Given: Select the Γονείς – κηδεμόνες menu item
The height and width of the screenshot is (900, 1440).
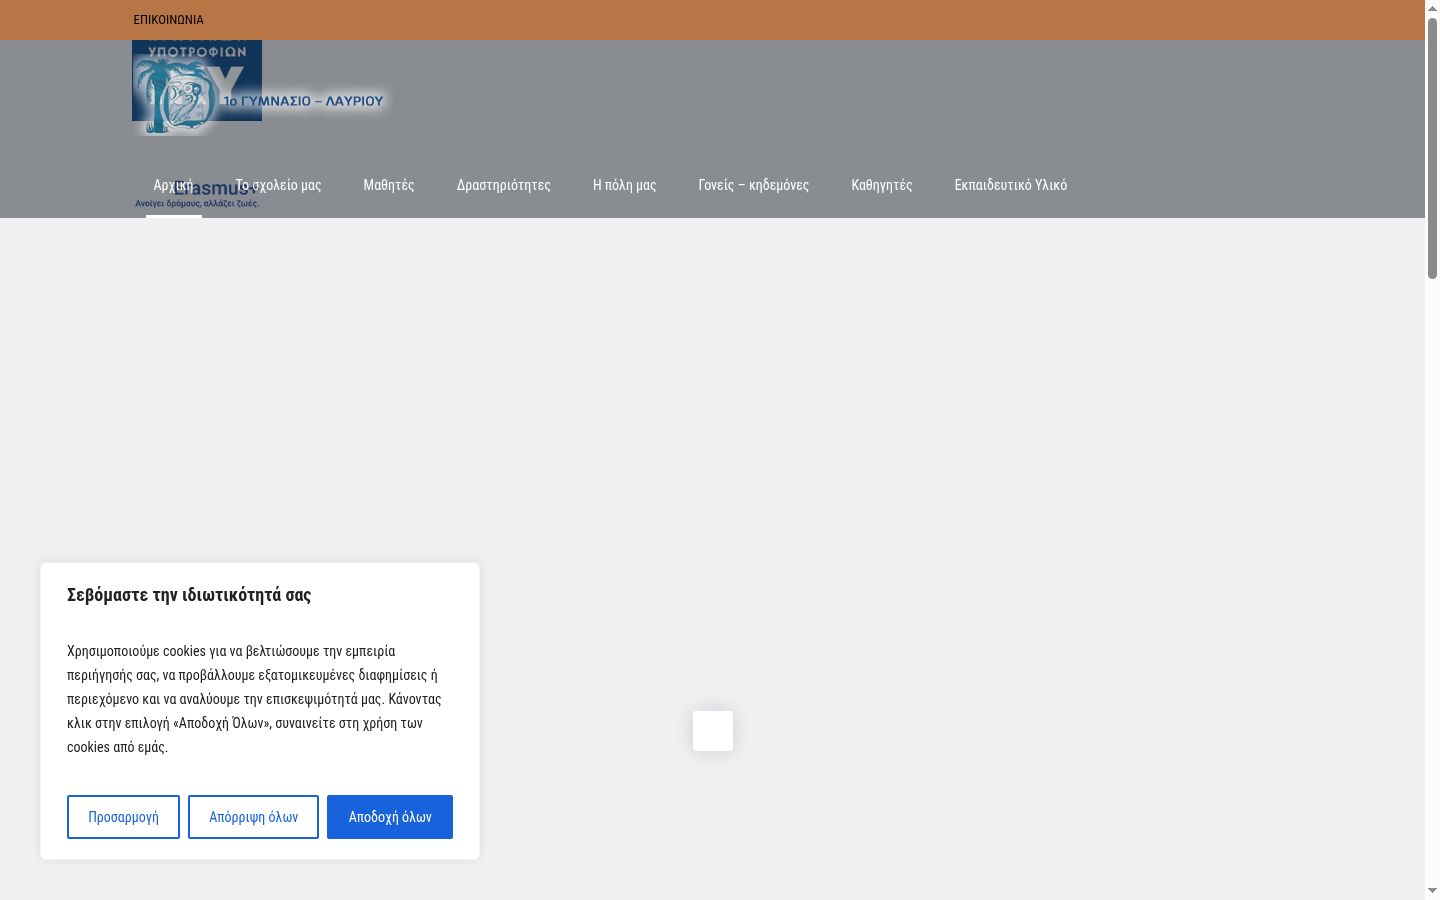Looking at the screenshot, I should pyautogui.click(x=754, y=185).
